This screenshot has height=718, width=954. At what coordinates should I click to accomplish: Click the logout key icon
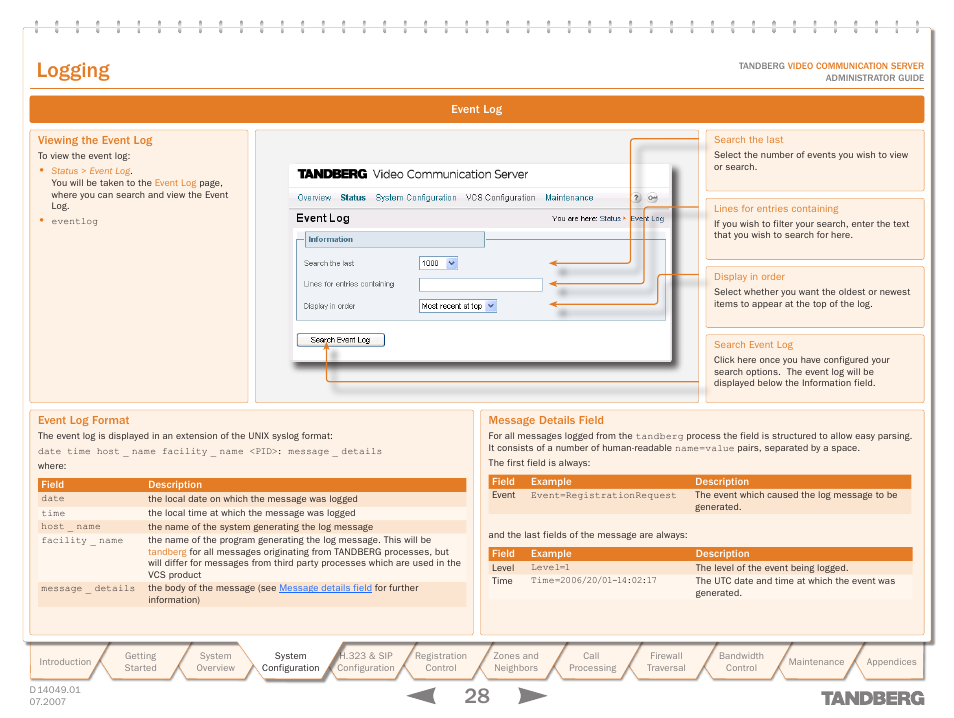click(653, 198)
